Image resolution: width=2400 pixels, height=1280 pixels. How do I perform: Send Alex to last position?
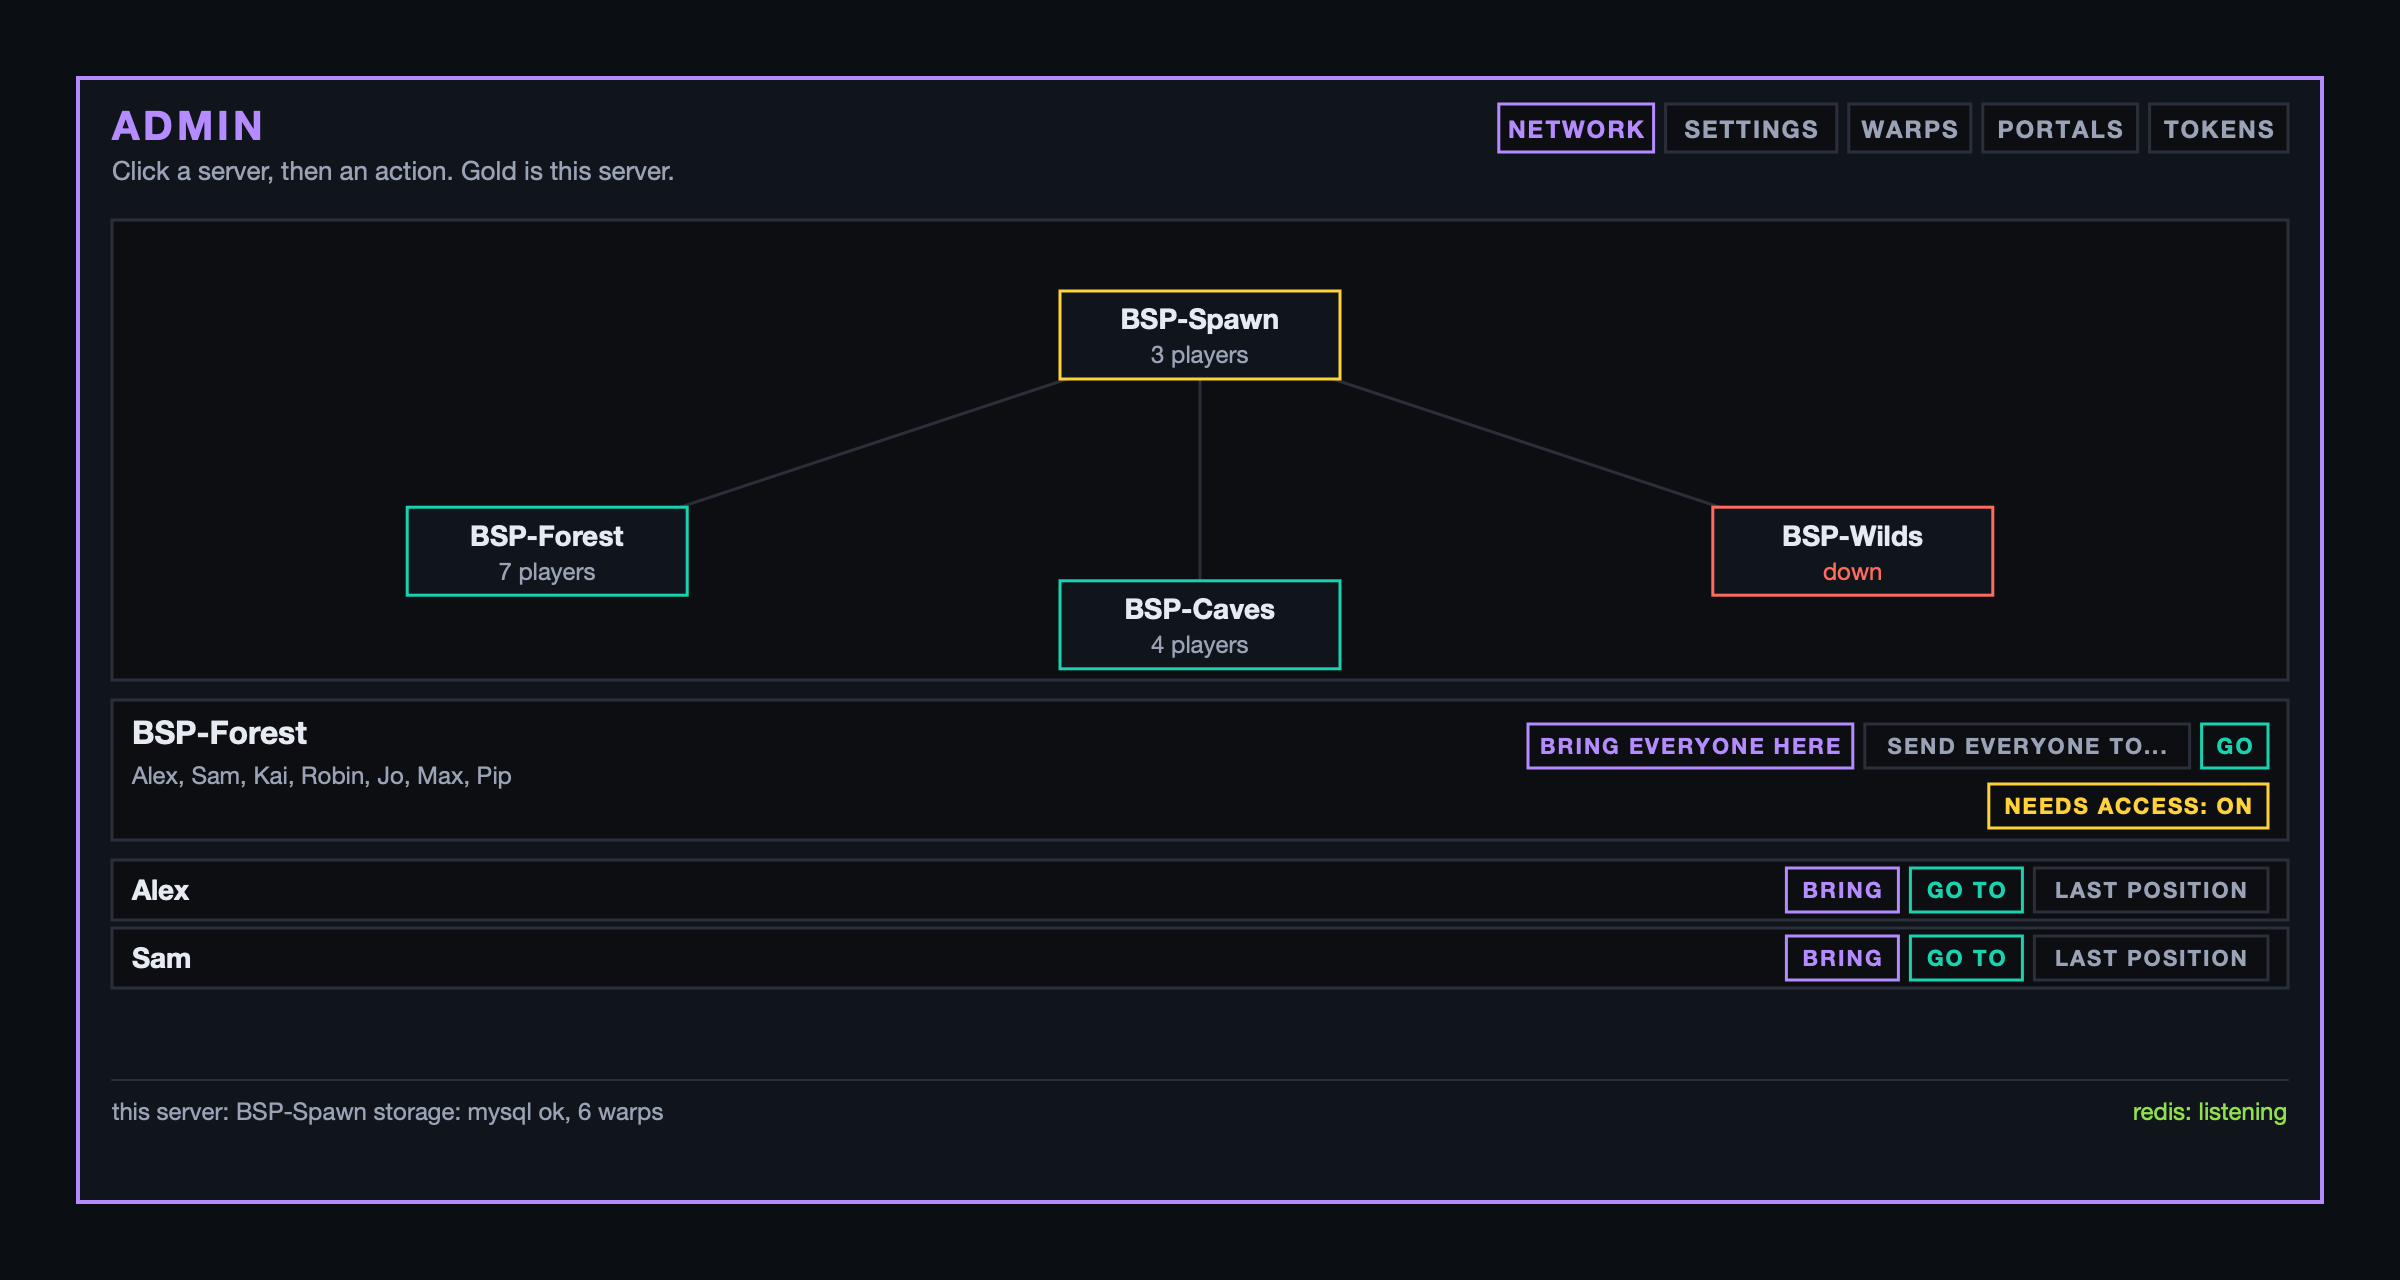click(x=2151, y=890)
